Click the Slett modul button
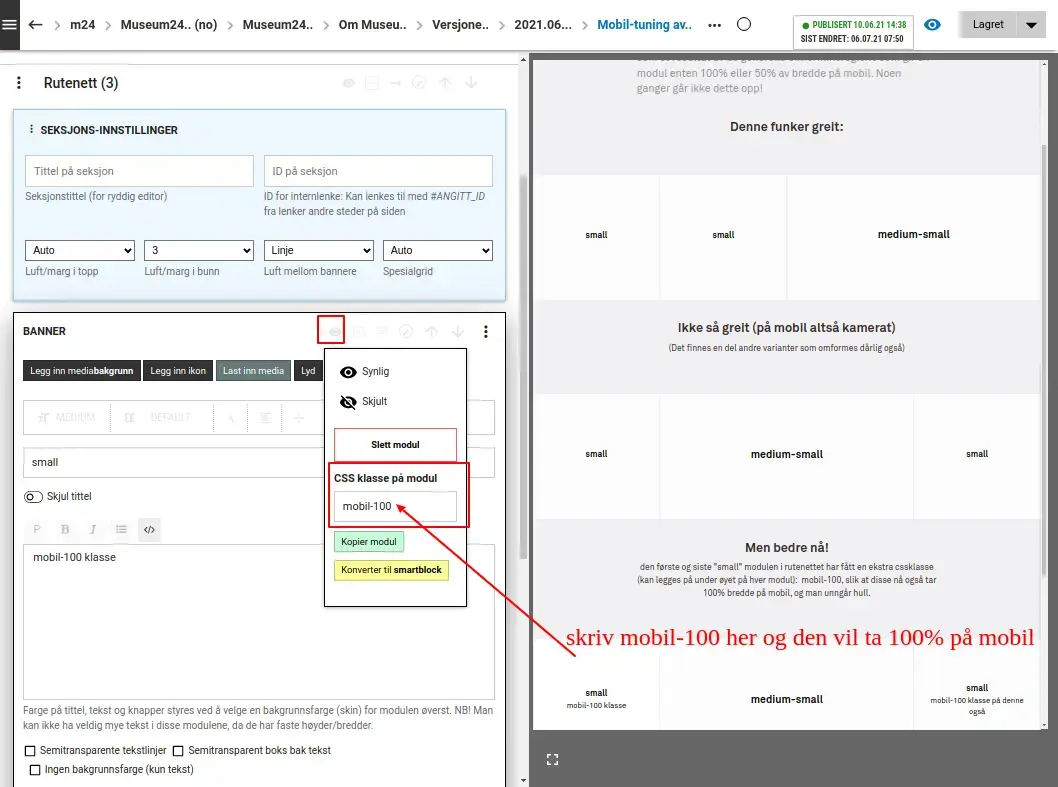 [395, 444]
